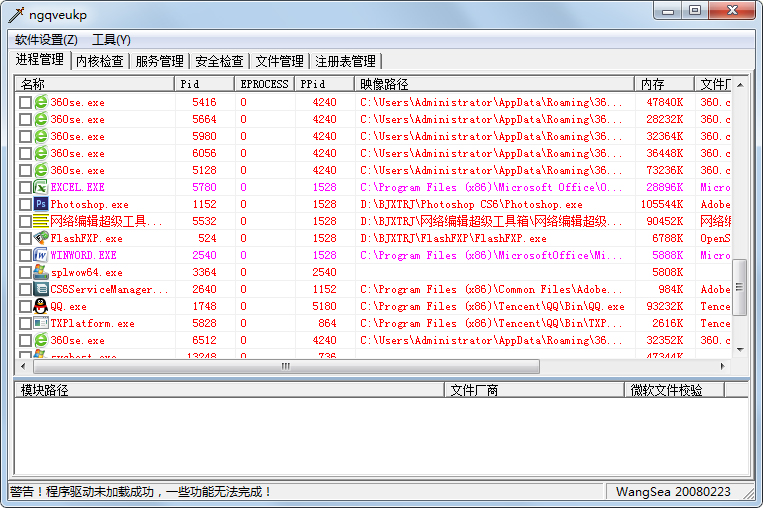
Task: Enable the checkbox for EXCEL.EXE
Action: click(25, 187)
